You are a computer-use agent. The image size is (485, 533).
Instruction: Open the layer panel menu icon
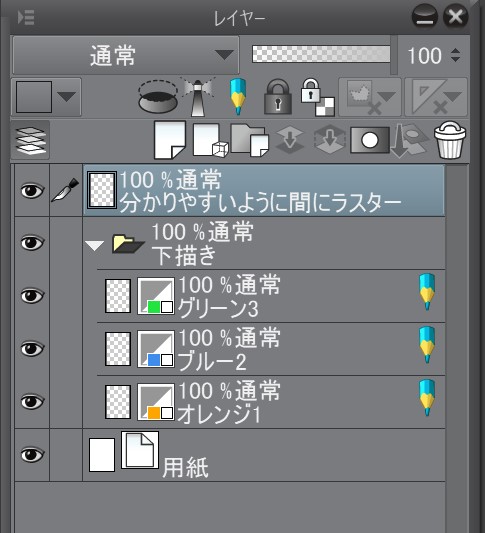(26, 17)
